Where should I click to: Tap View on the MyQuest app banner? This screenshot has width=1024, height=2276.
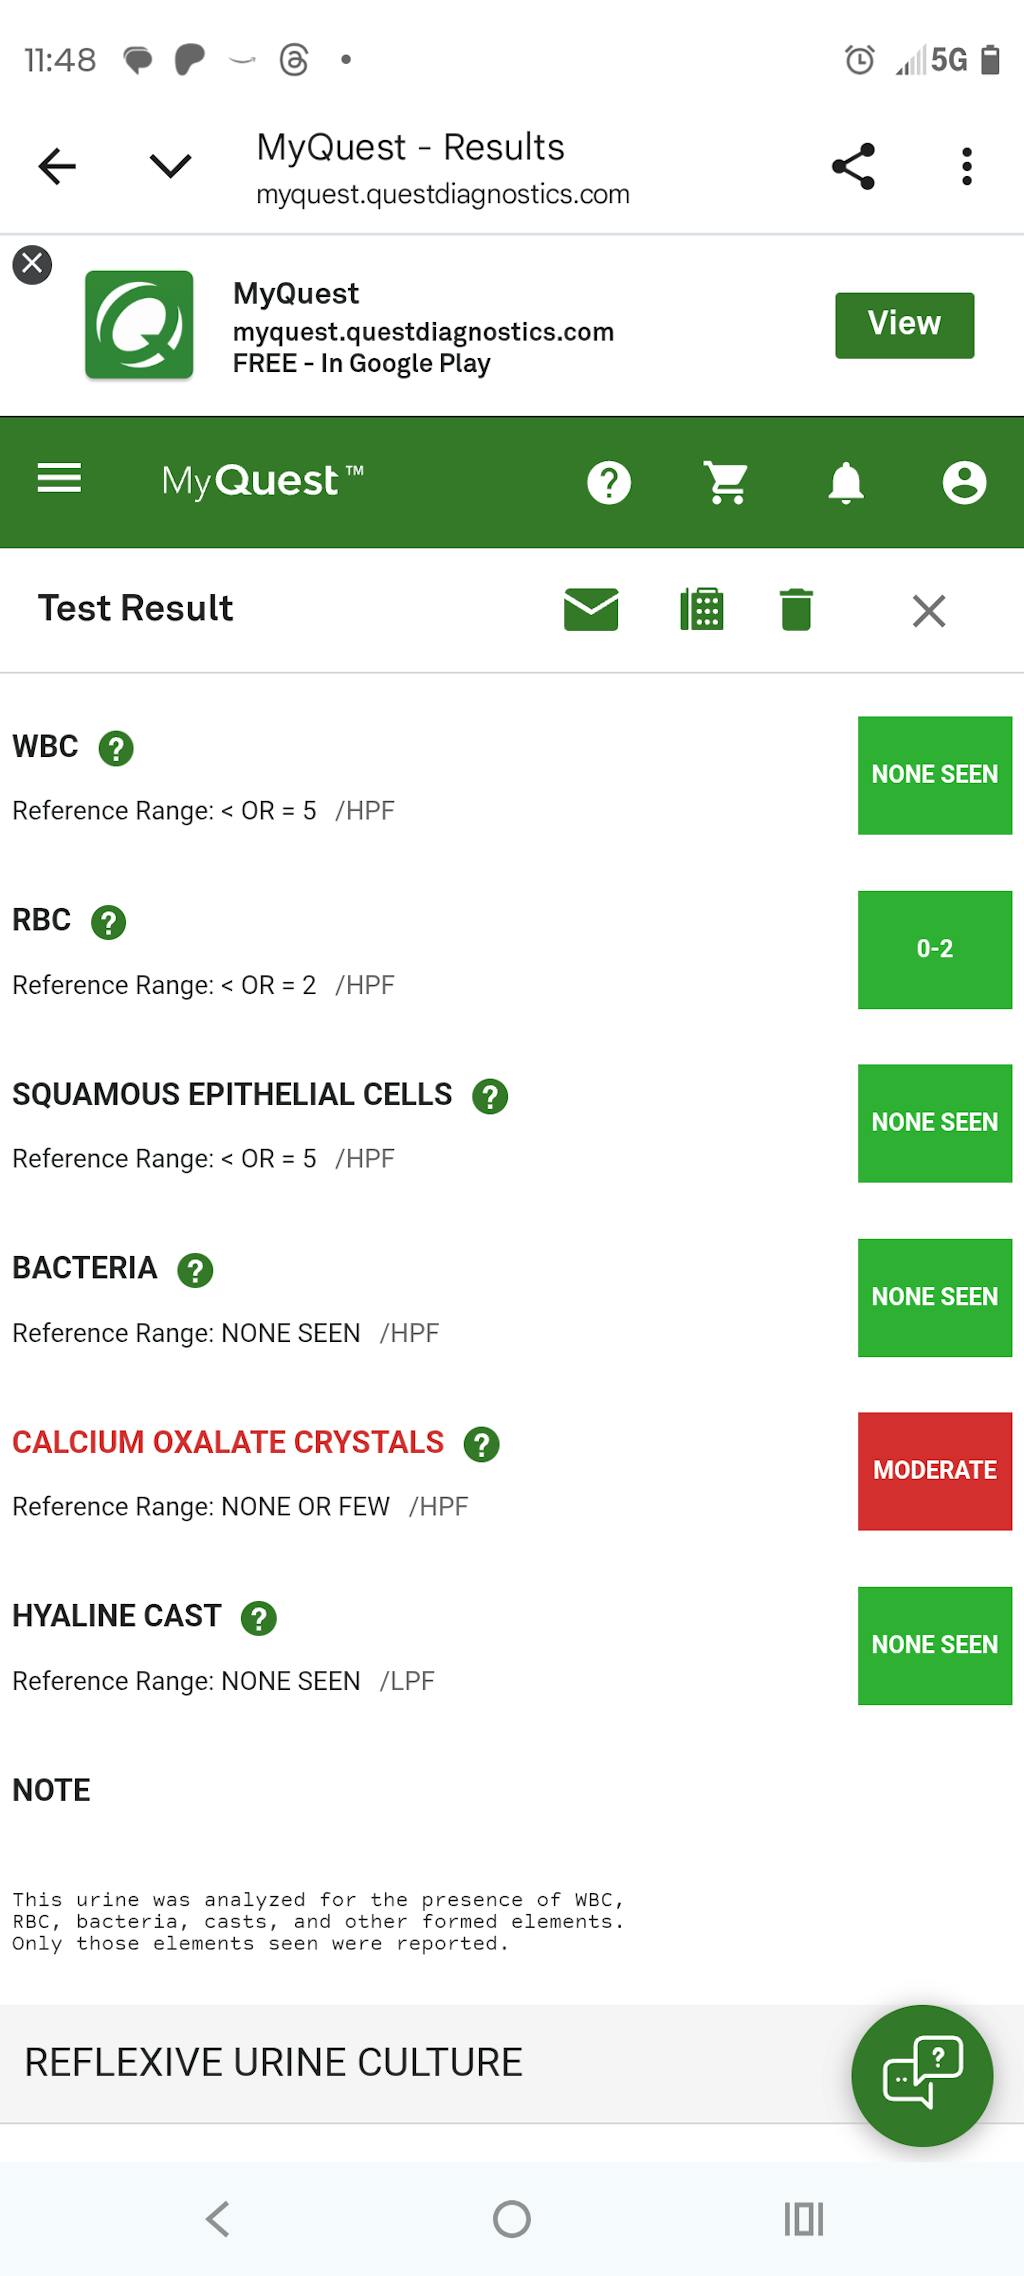904,324
